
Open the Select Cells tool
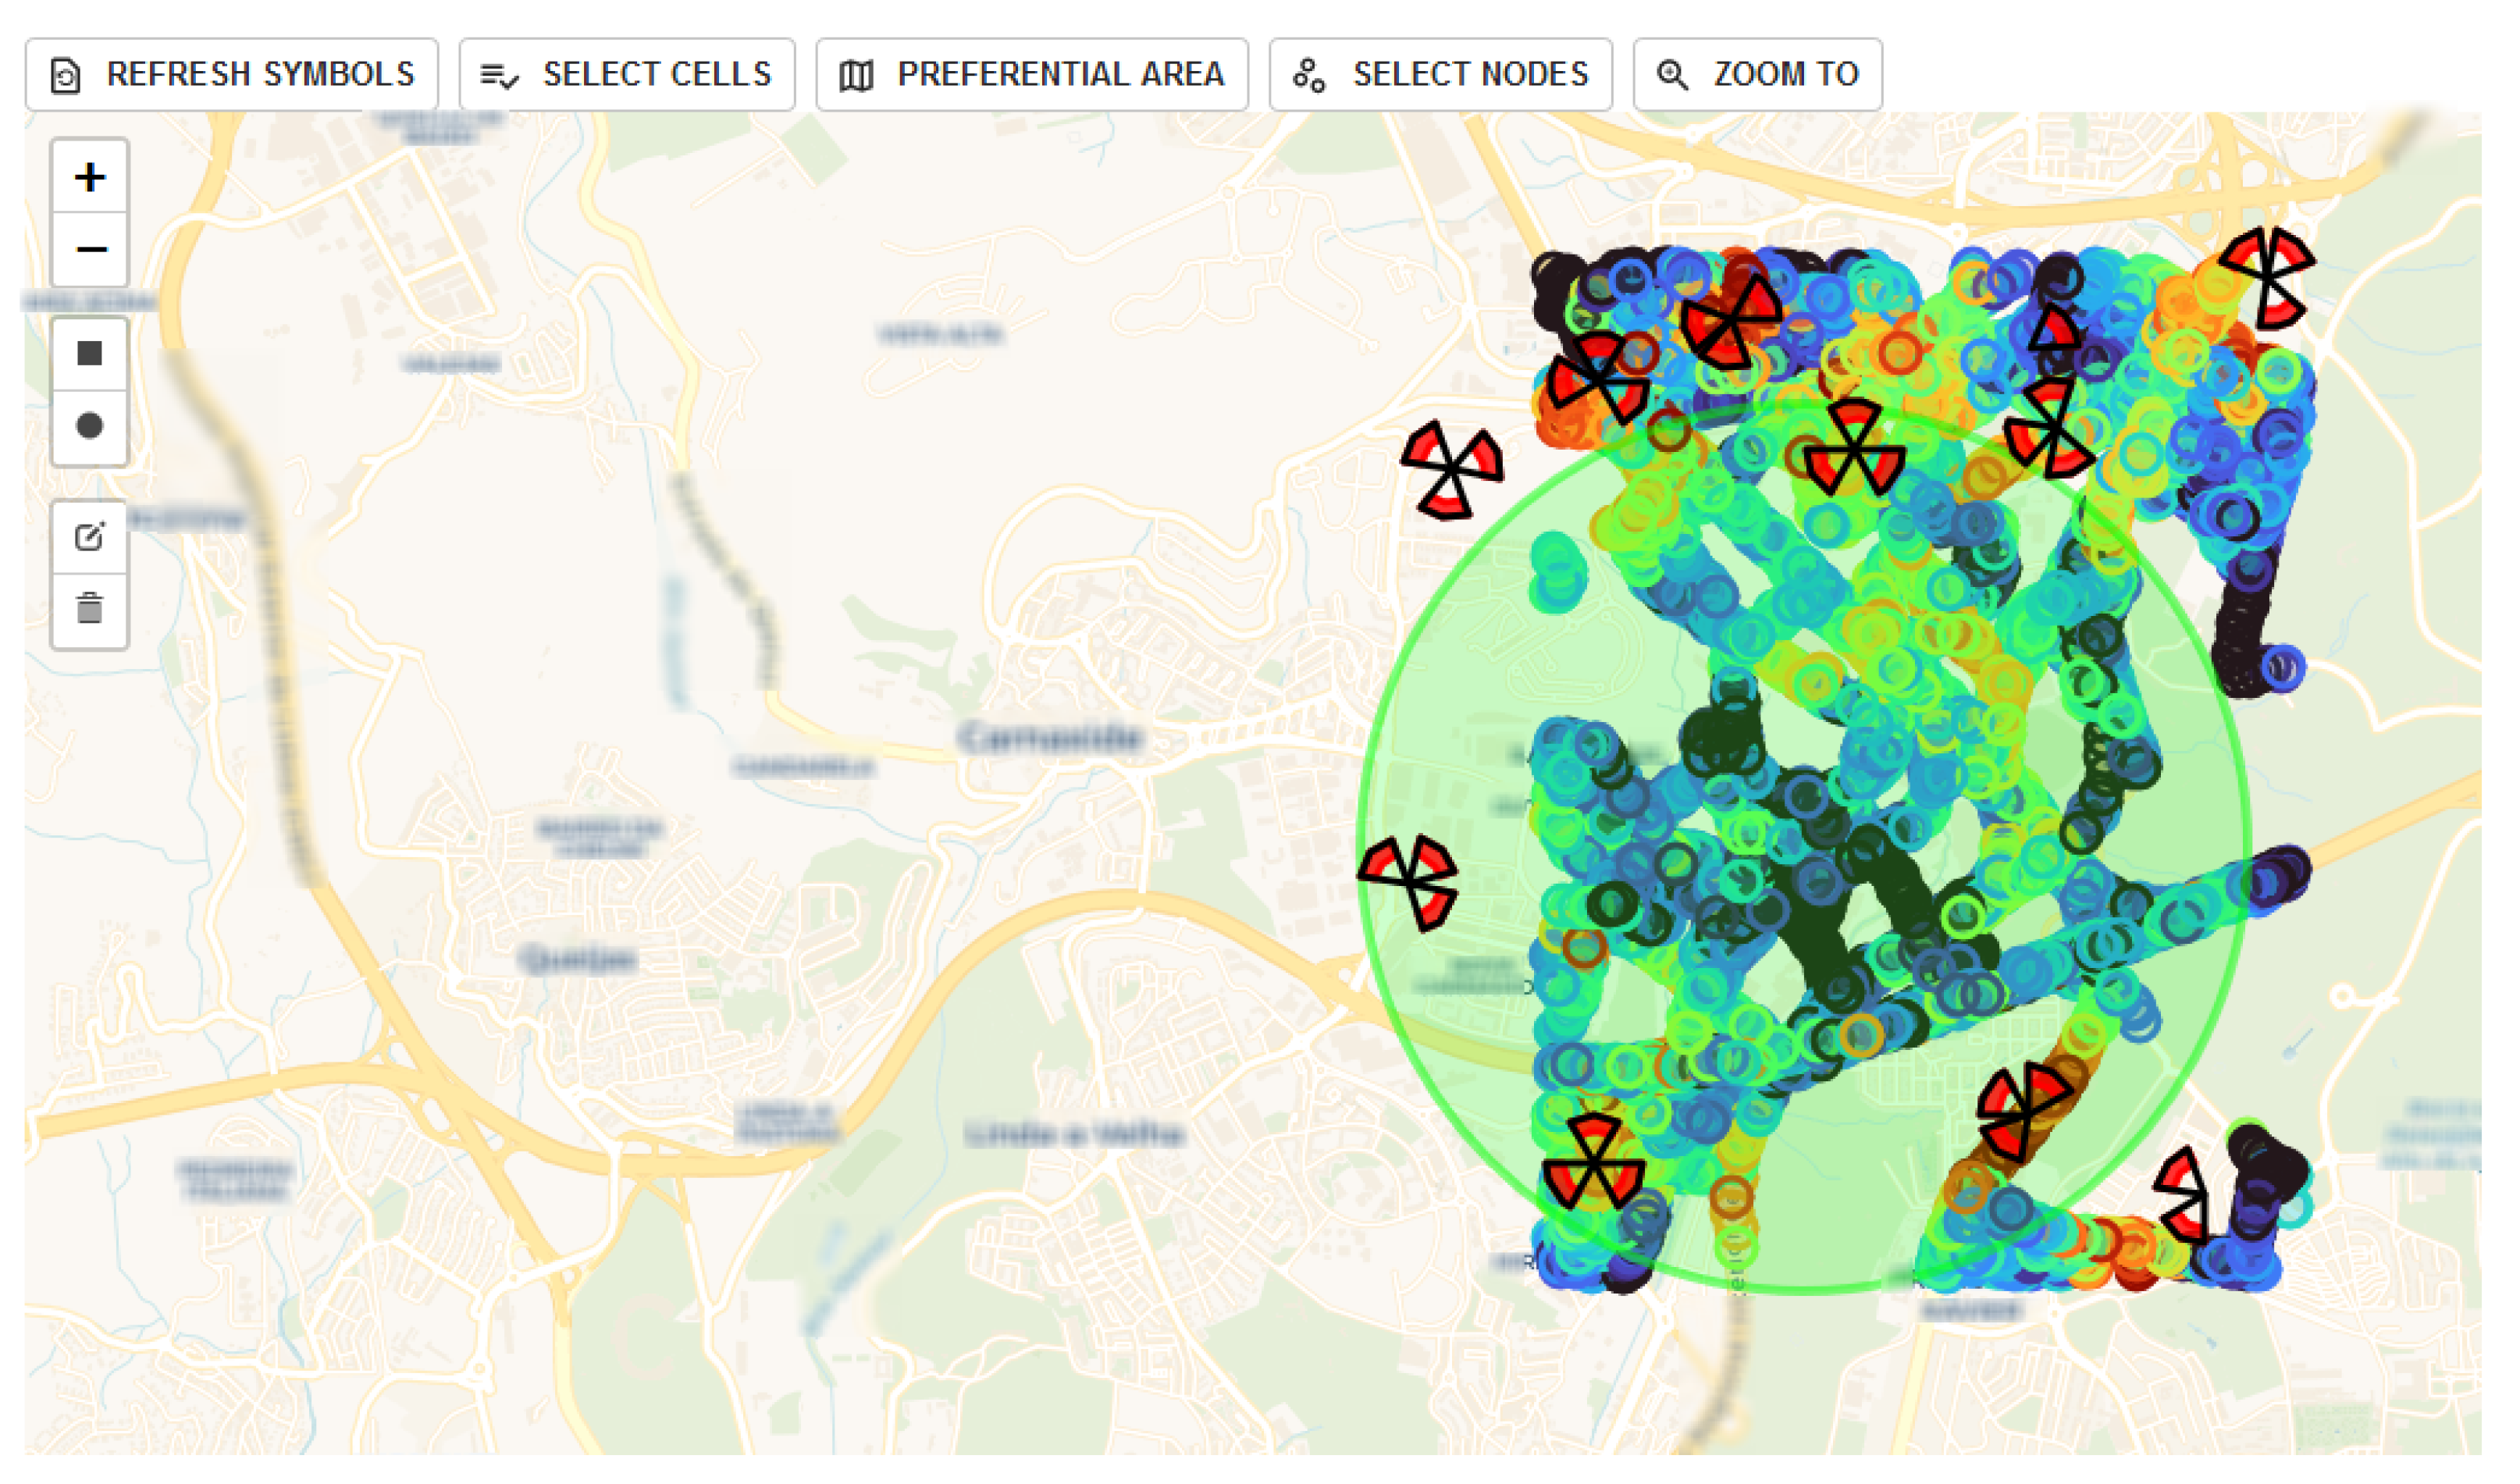pyautogui.click(x=627, y=74)
